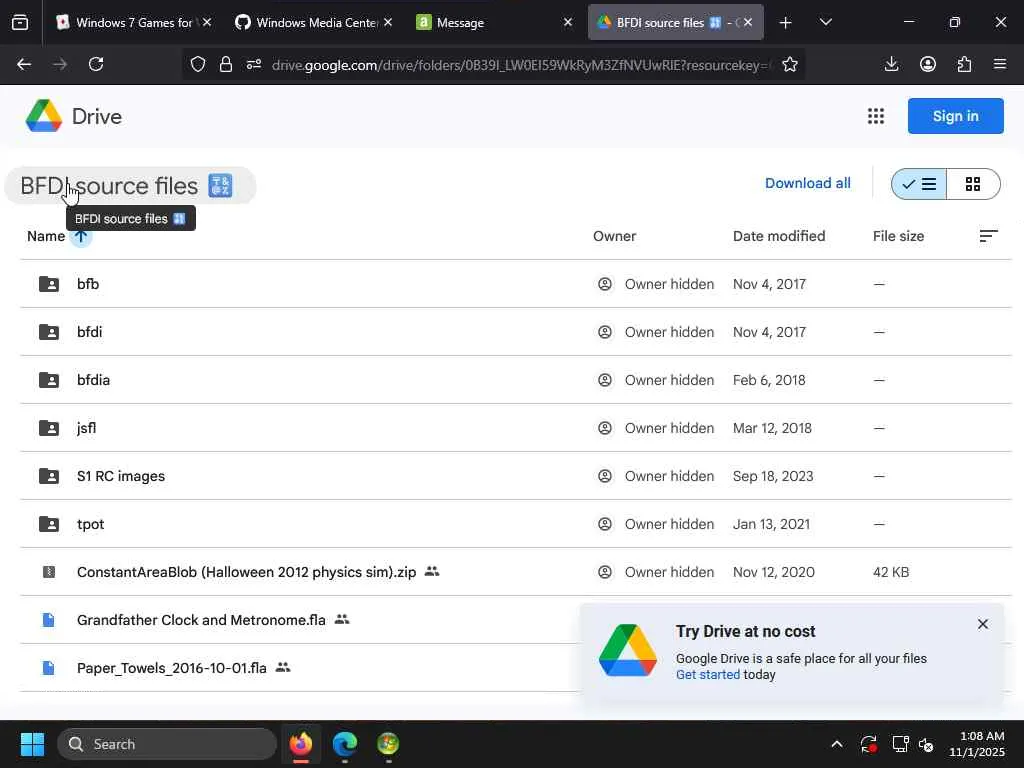Open the Windows Start menu

[32, 744]
